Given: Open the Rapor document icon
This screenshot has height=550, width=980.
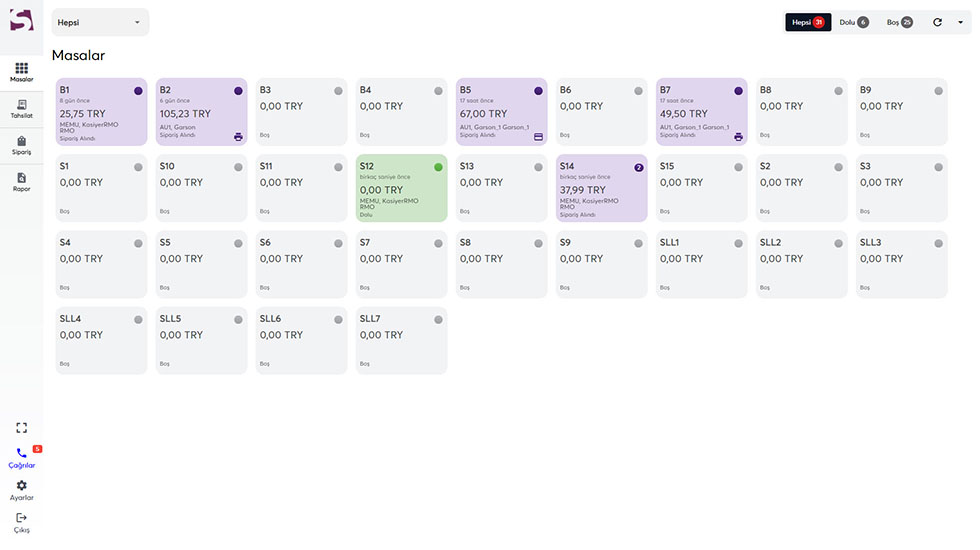Looking at the screenshot, I should pos(21,178).
